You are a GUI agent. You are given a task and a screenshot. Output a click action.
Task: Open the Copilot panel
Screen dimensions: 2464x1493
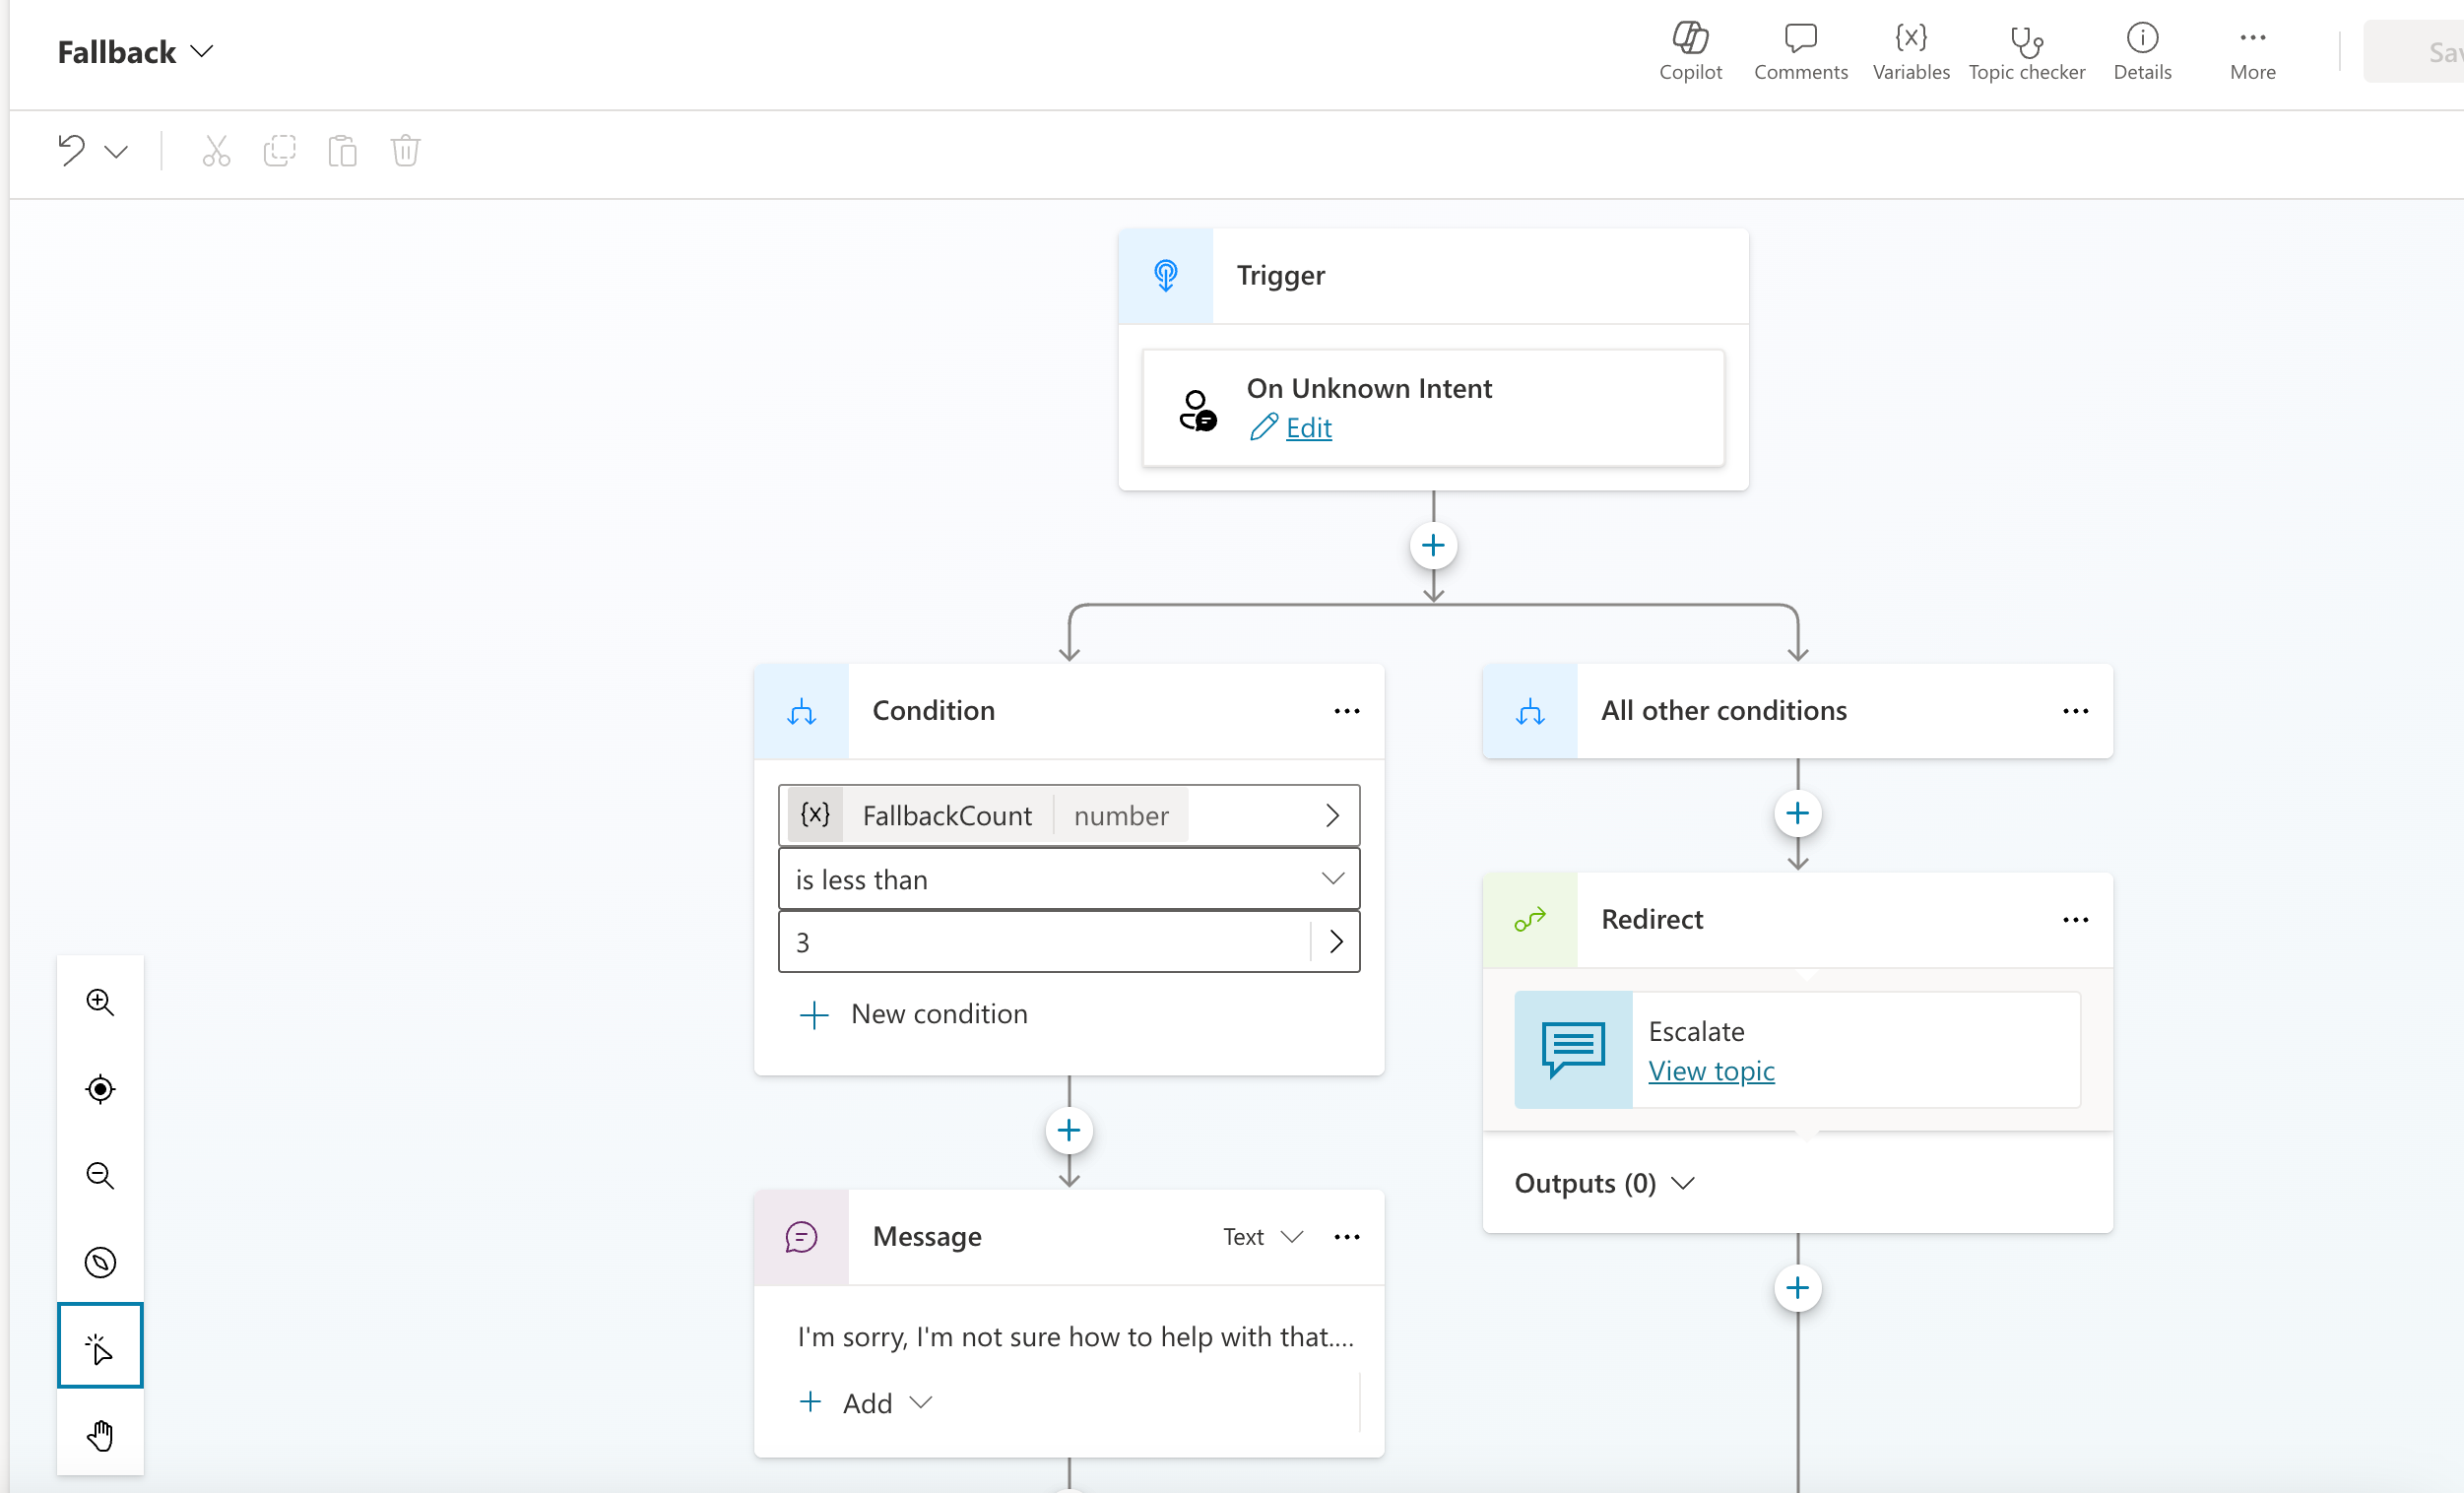(x=1689, y=51)
